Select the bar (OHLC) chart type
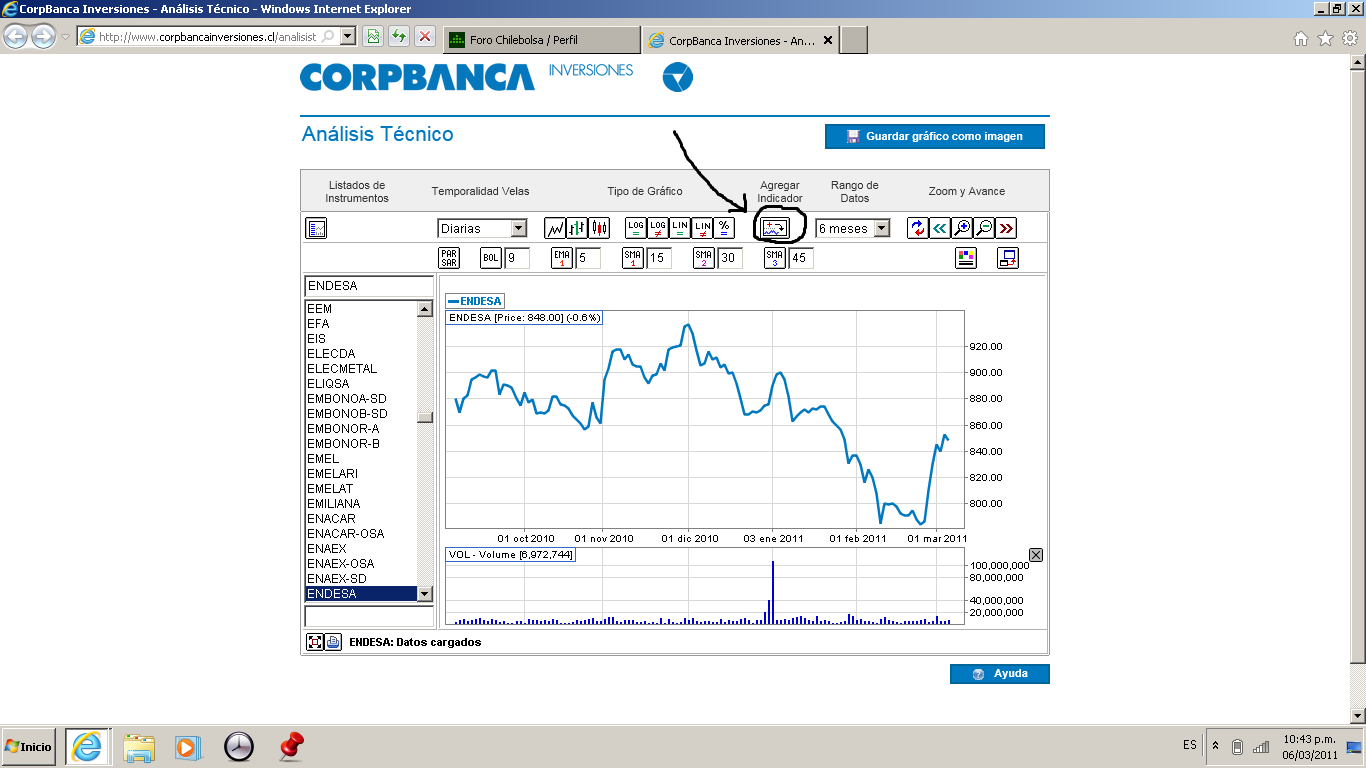 click(x=577, y=228)
